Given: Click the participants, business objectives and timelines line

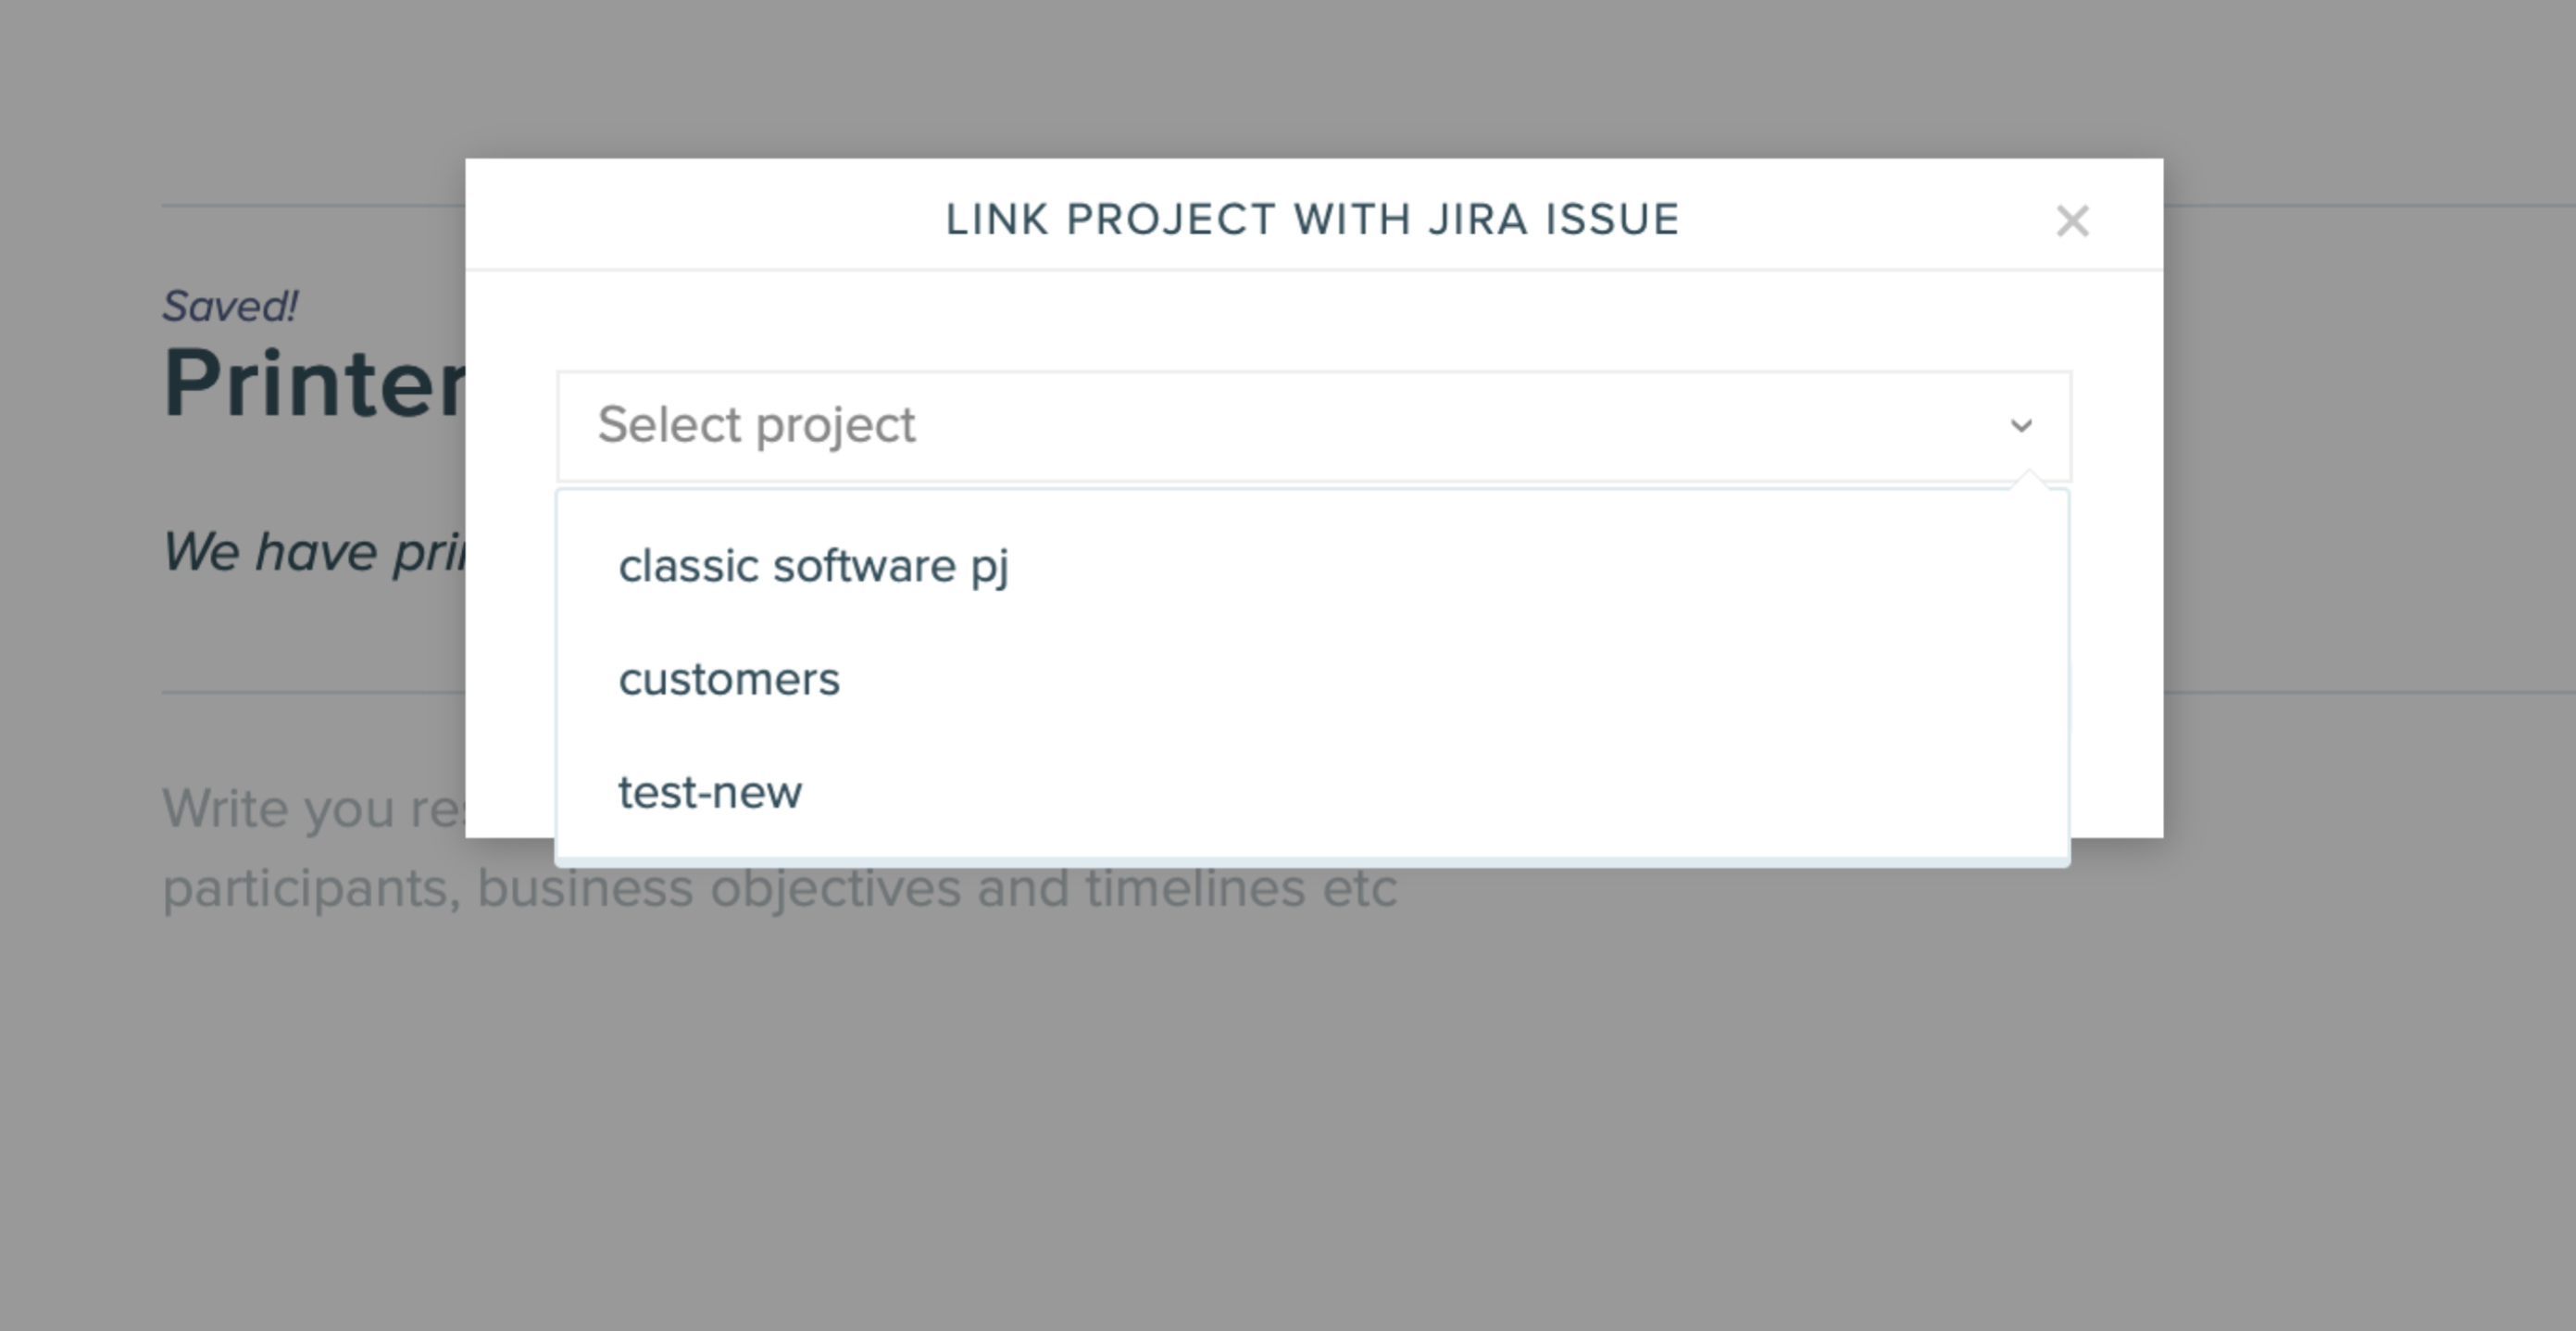Looking at the screenshot, I should pyautogui.click(x=779, y=888).
